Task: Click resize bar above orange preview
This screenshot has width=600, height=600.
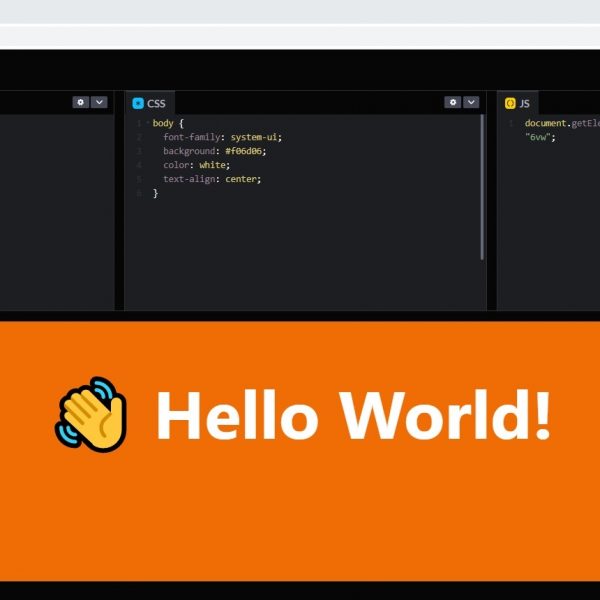Action: click(300, 316)
